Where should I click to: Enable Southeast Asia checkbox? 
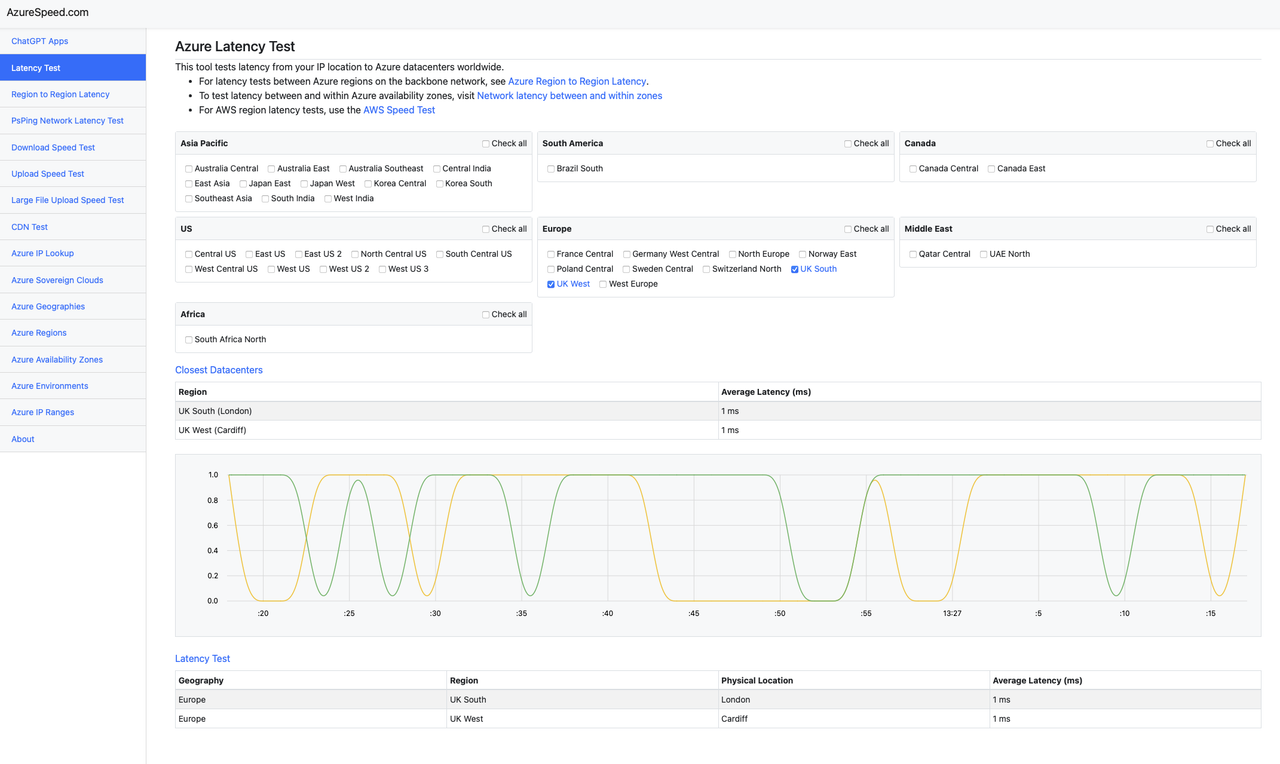tap(189, 199)
